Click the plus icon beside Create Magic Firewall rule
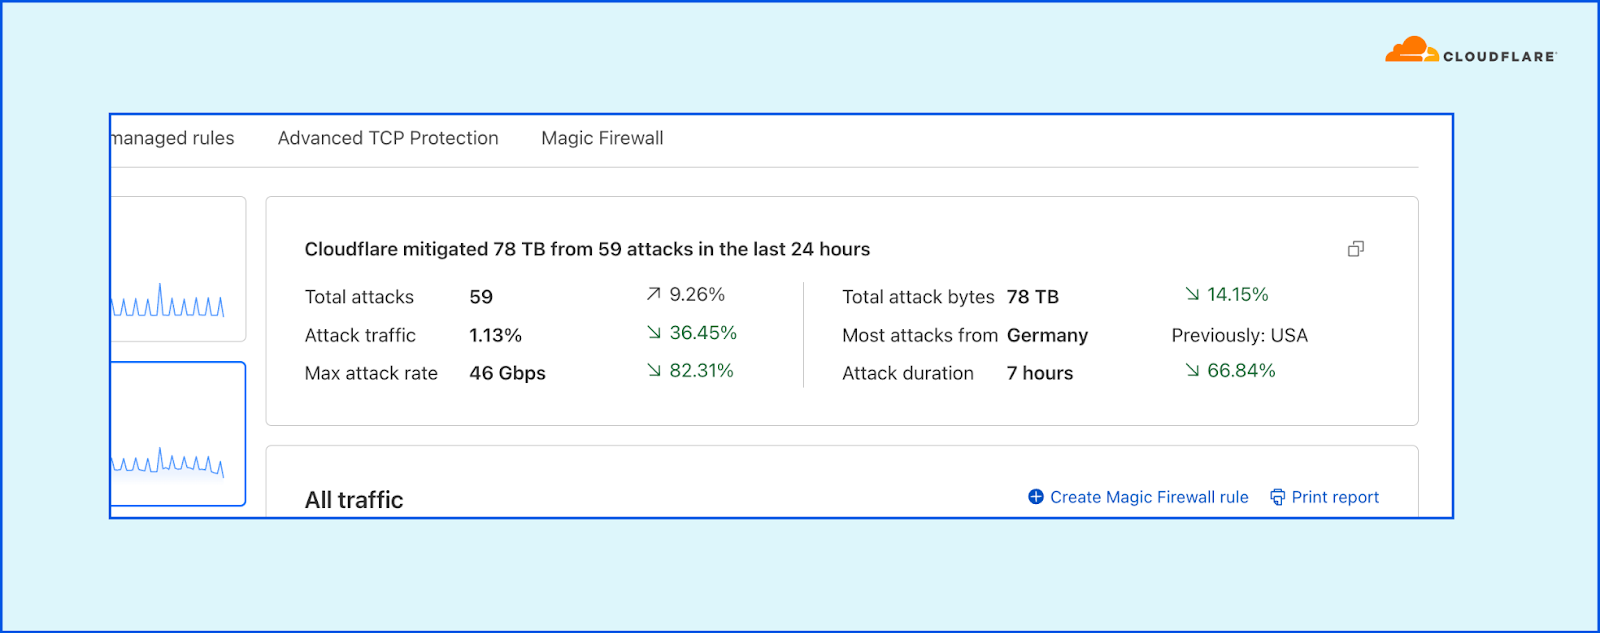The image size is (1600, 633). [x=1036, y=497]
